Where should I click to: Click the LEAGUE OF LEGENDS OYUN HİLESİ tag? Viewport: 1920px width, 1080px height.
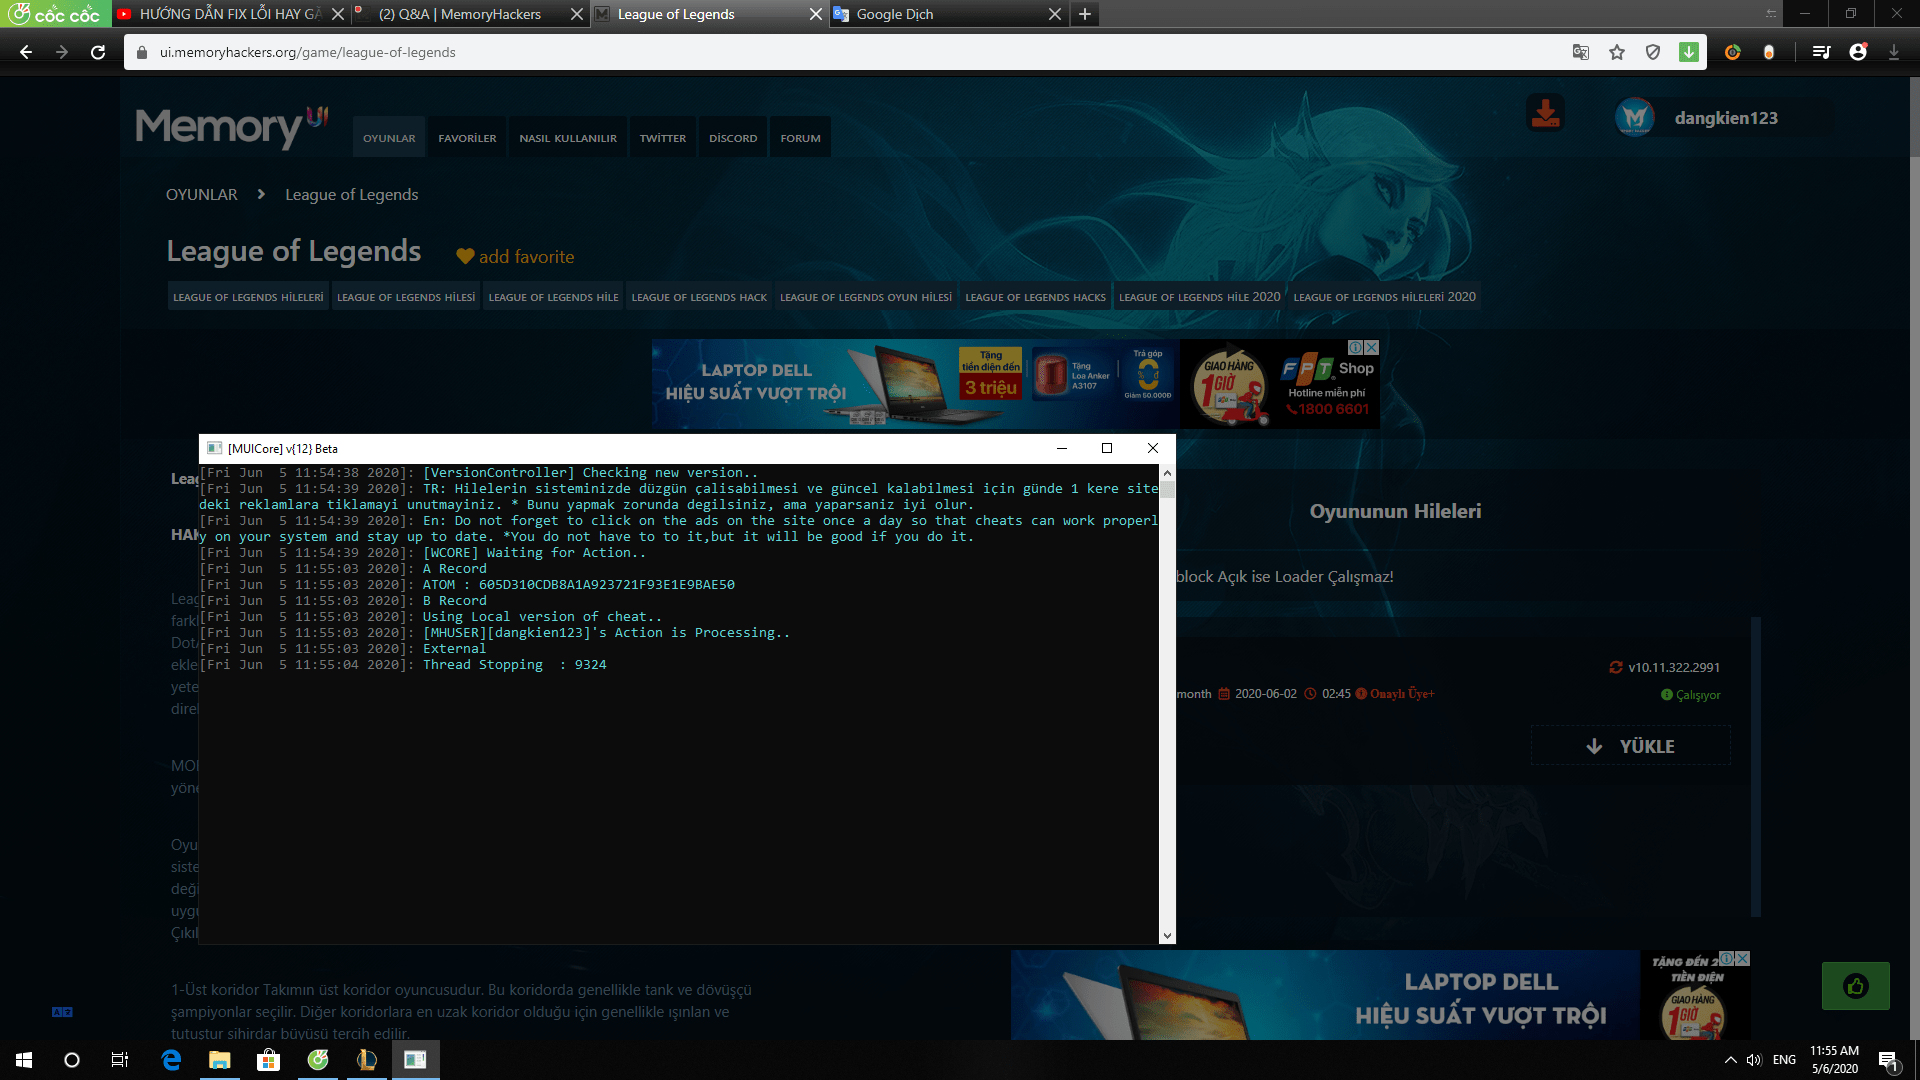point(866,297)
